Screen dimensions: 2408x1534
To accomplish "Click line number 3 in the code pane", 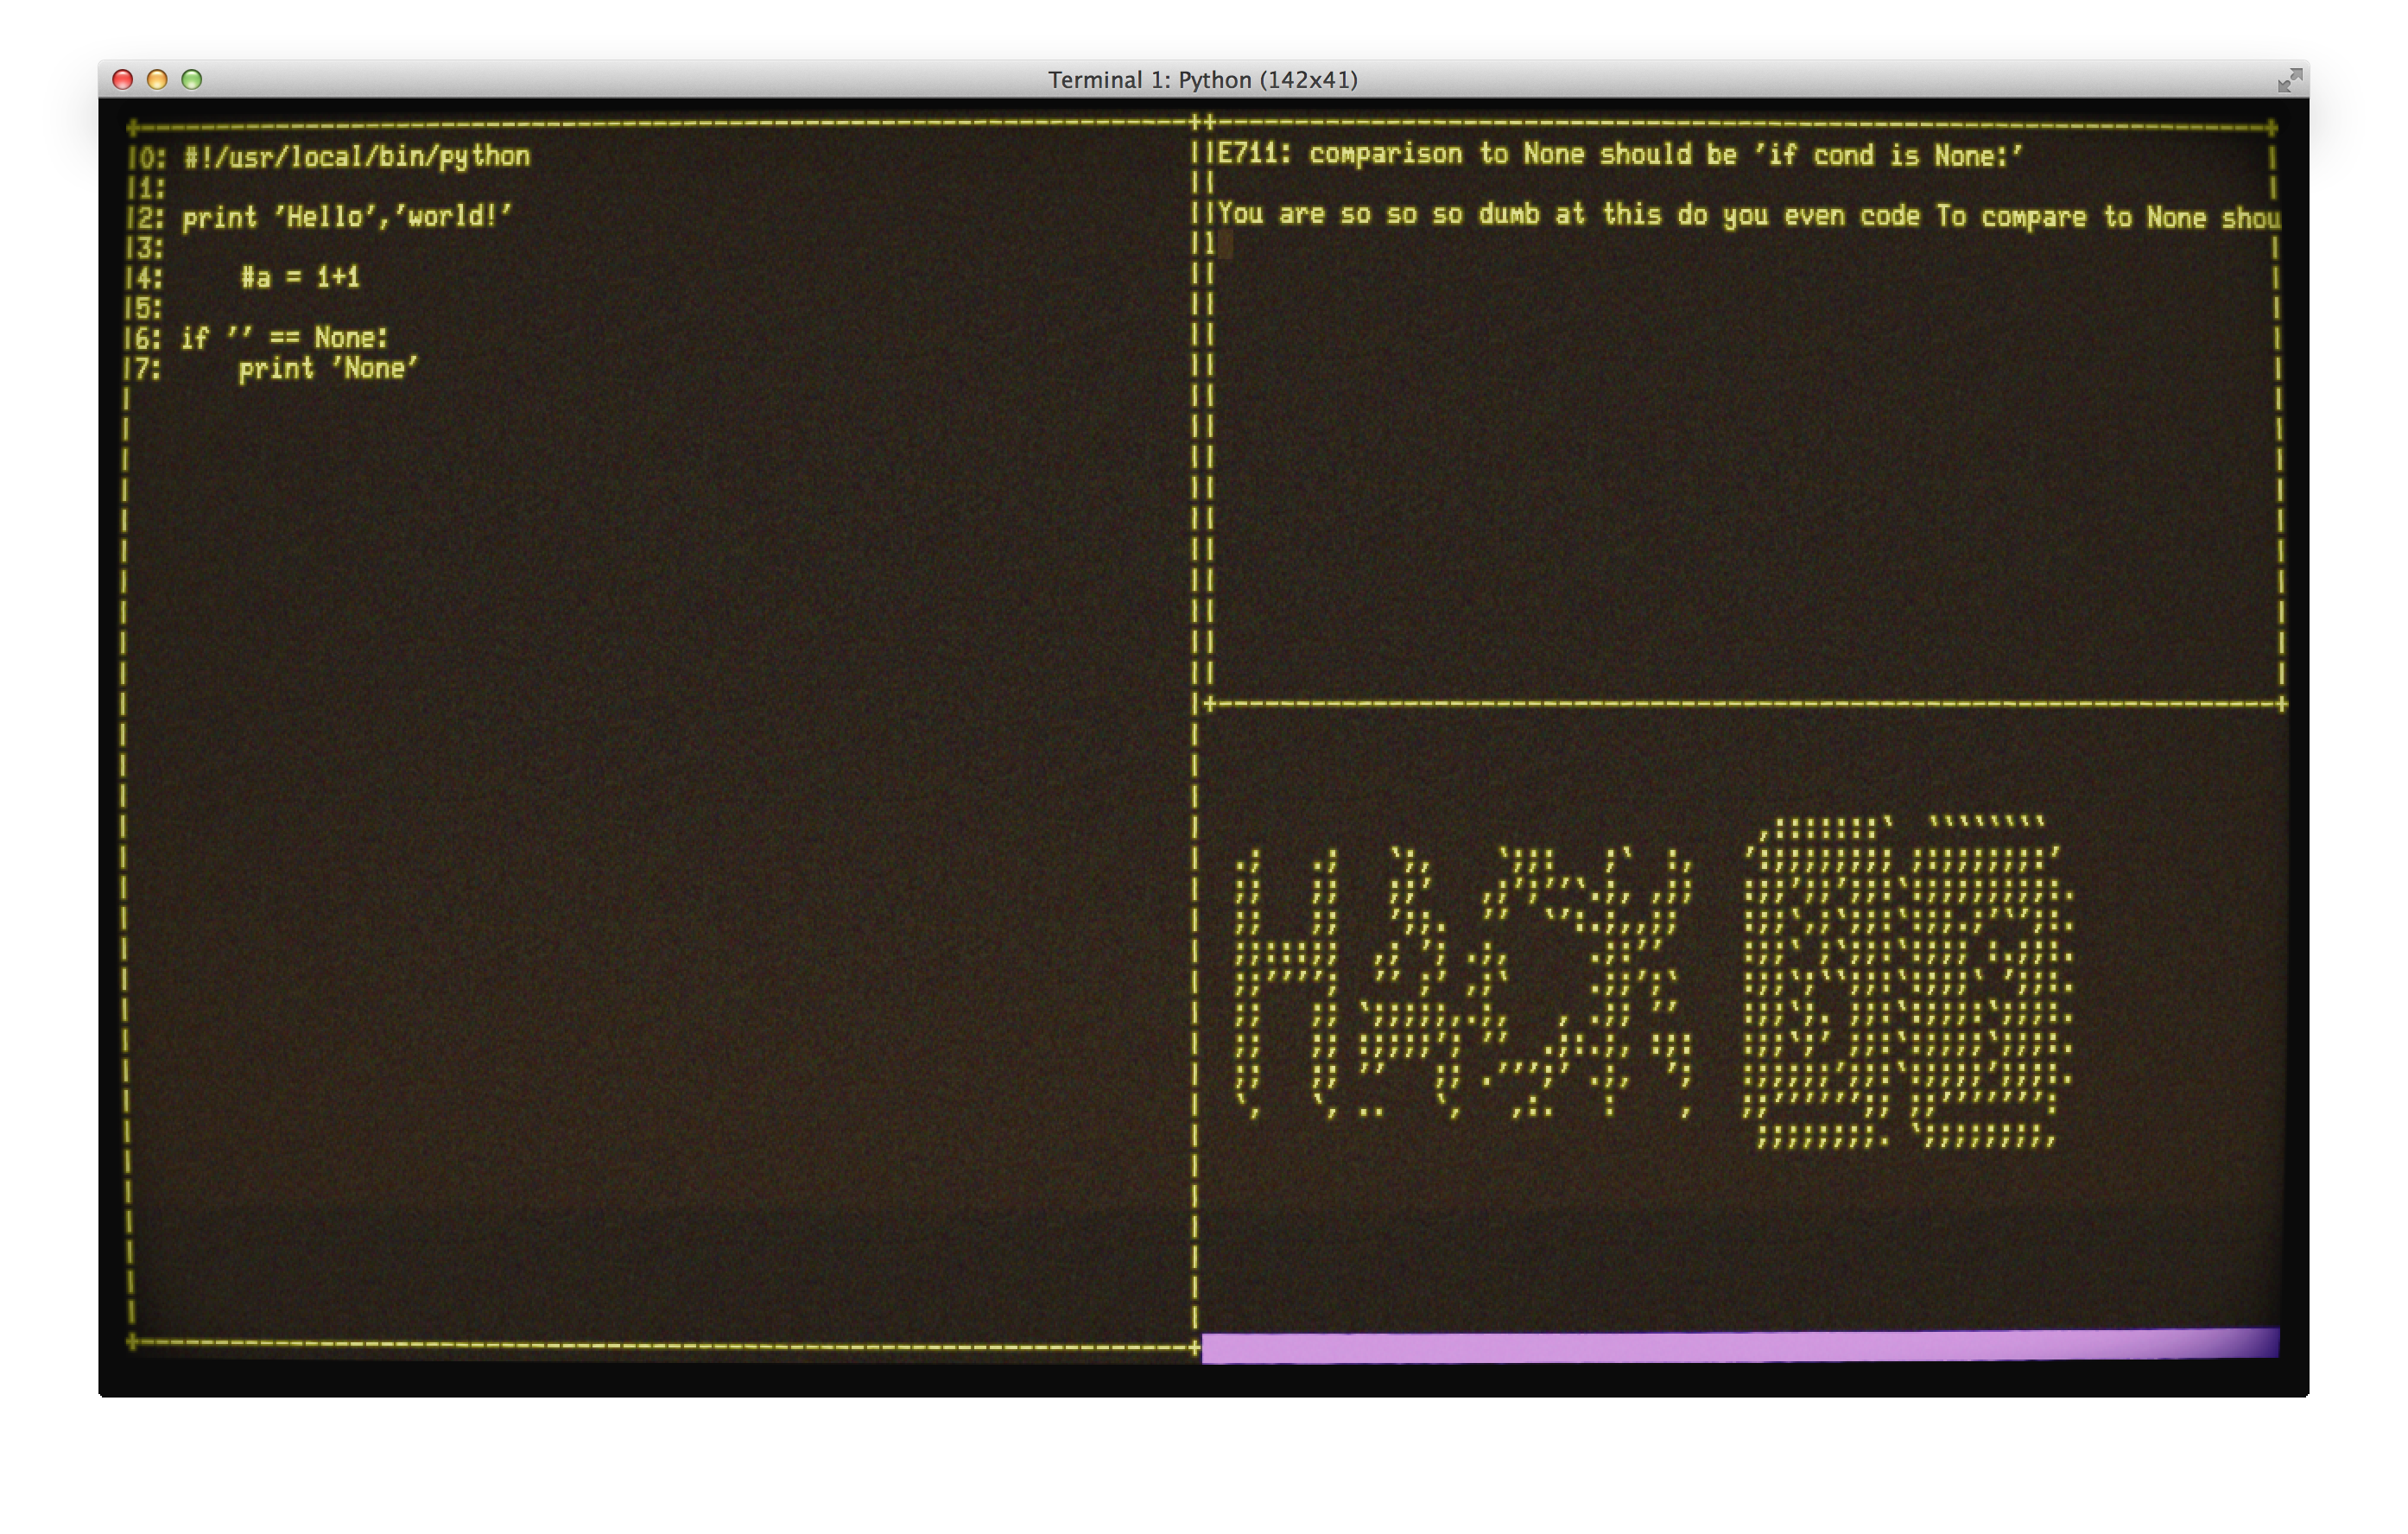I will (145, 248).
